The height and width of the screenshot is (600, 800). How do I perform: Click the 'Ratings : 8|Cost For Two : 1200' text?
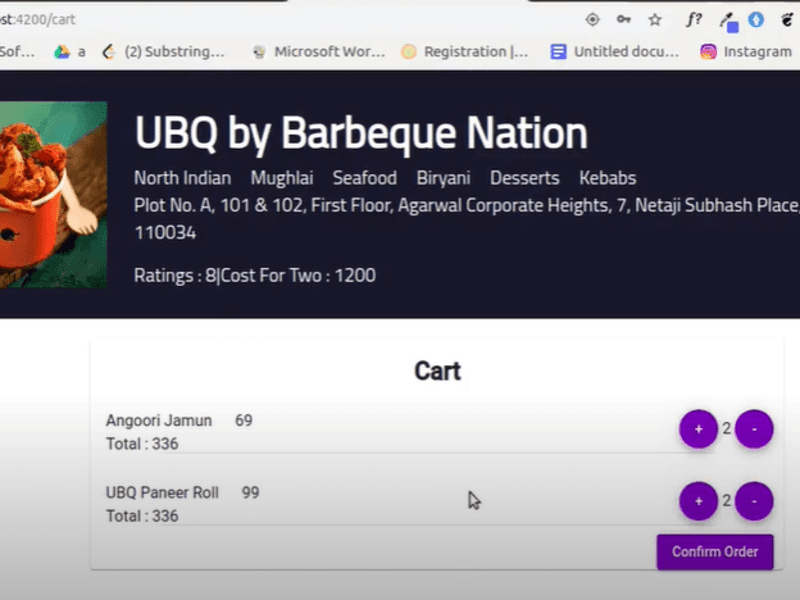pyautogui.click(x=255, y=276)
